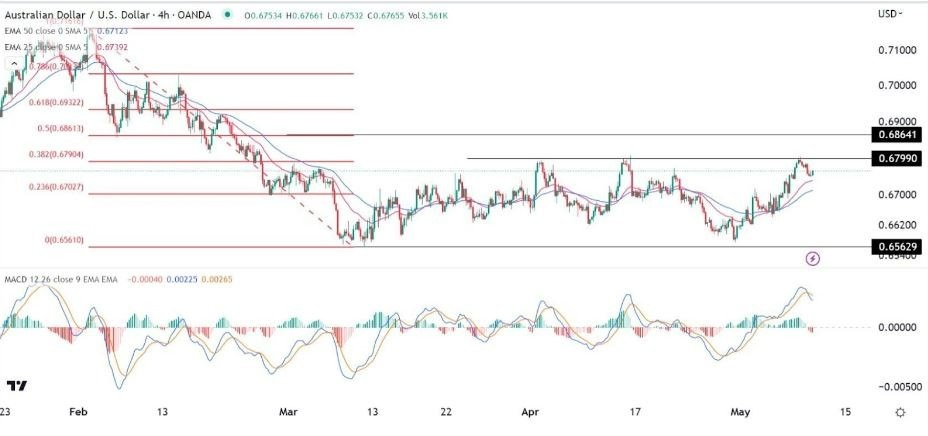
Task: Open the USD currency dropdown
Action: [x=891, y=13]
